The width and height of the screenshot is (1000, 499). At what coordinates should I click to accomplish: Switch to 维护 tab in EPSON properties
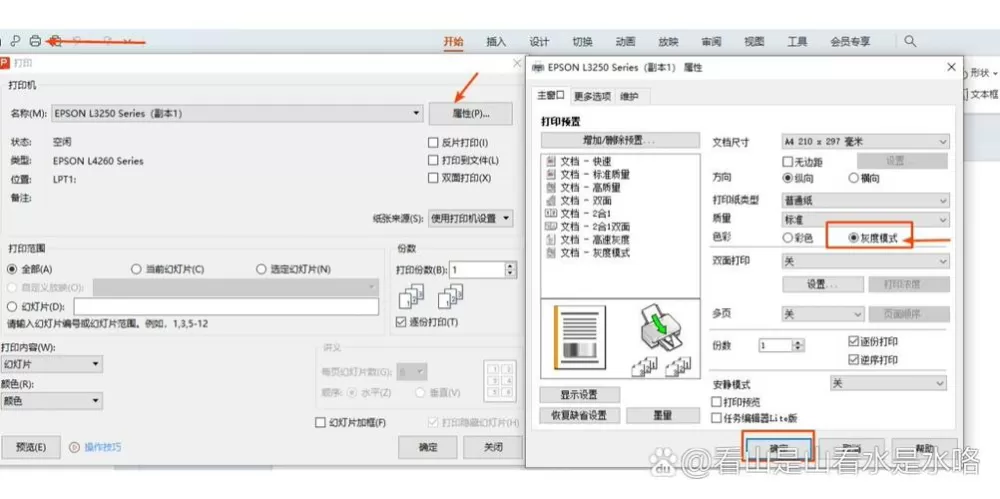click(x=631, y=96)
